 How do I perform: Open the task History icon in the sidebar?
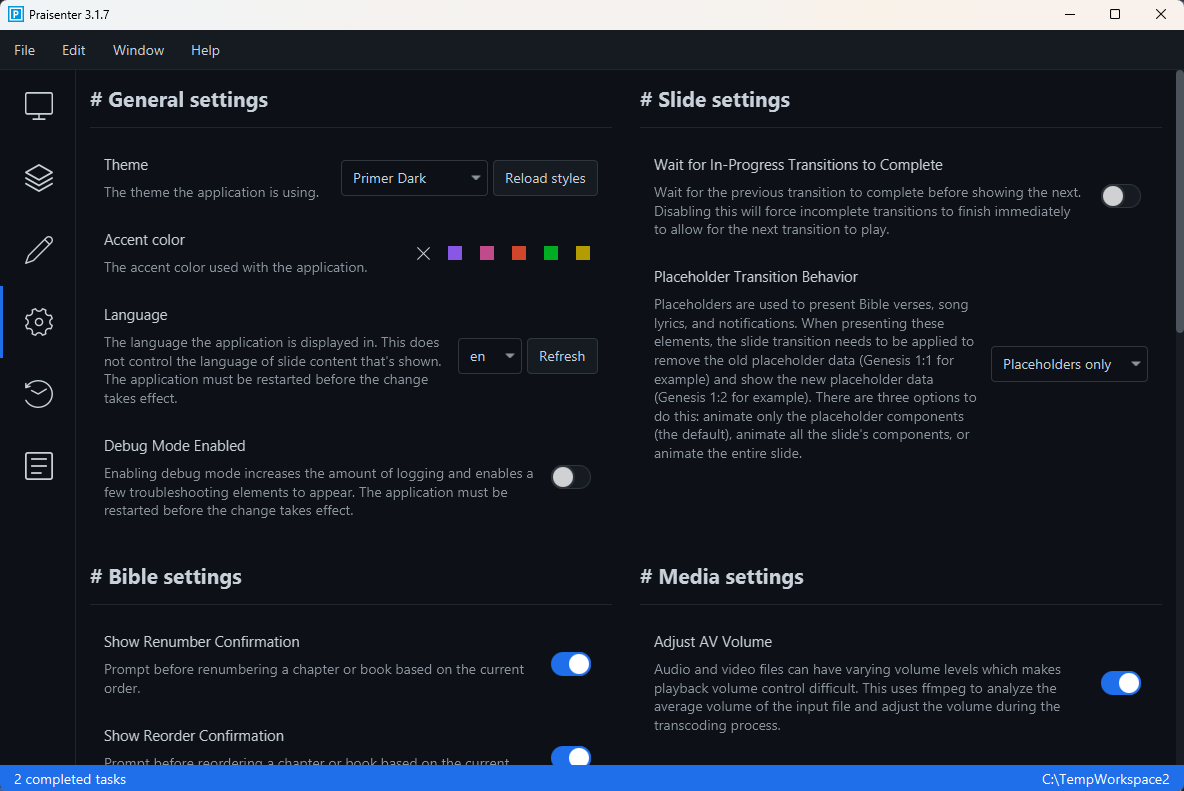38,394
